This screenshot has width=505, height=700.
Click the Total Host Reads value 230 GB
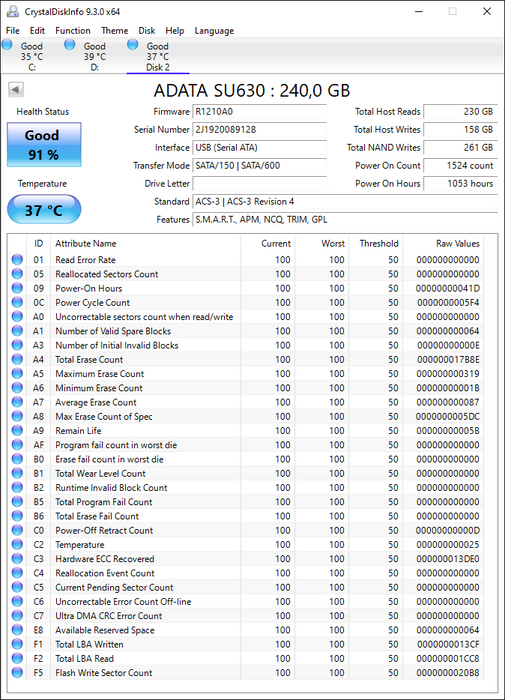point(460,112)
